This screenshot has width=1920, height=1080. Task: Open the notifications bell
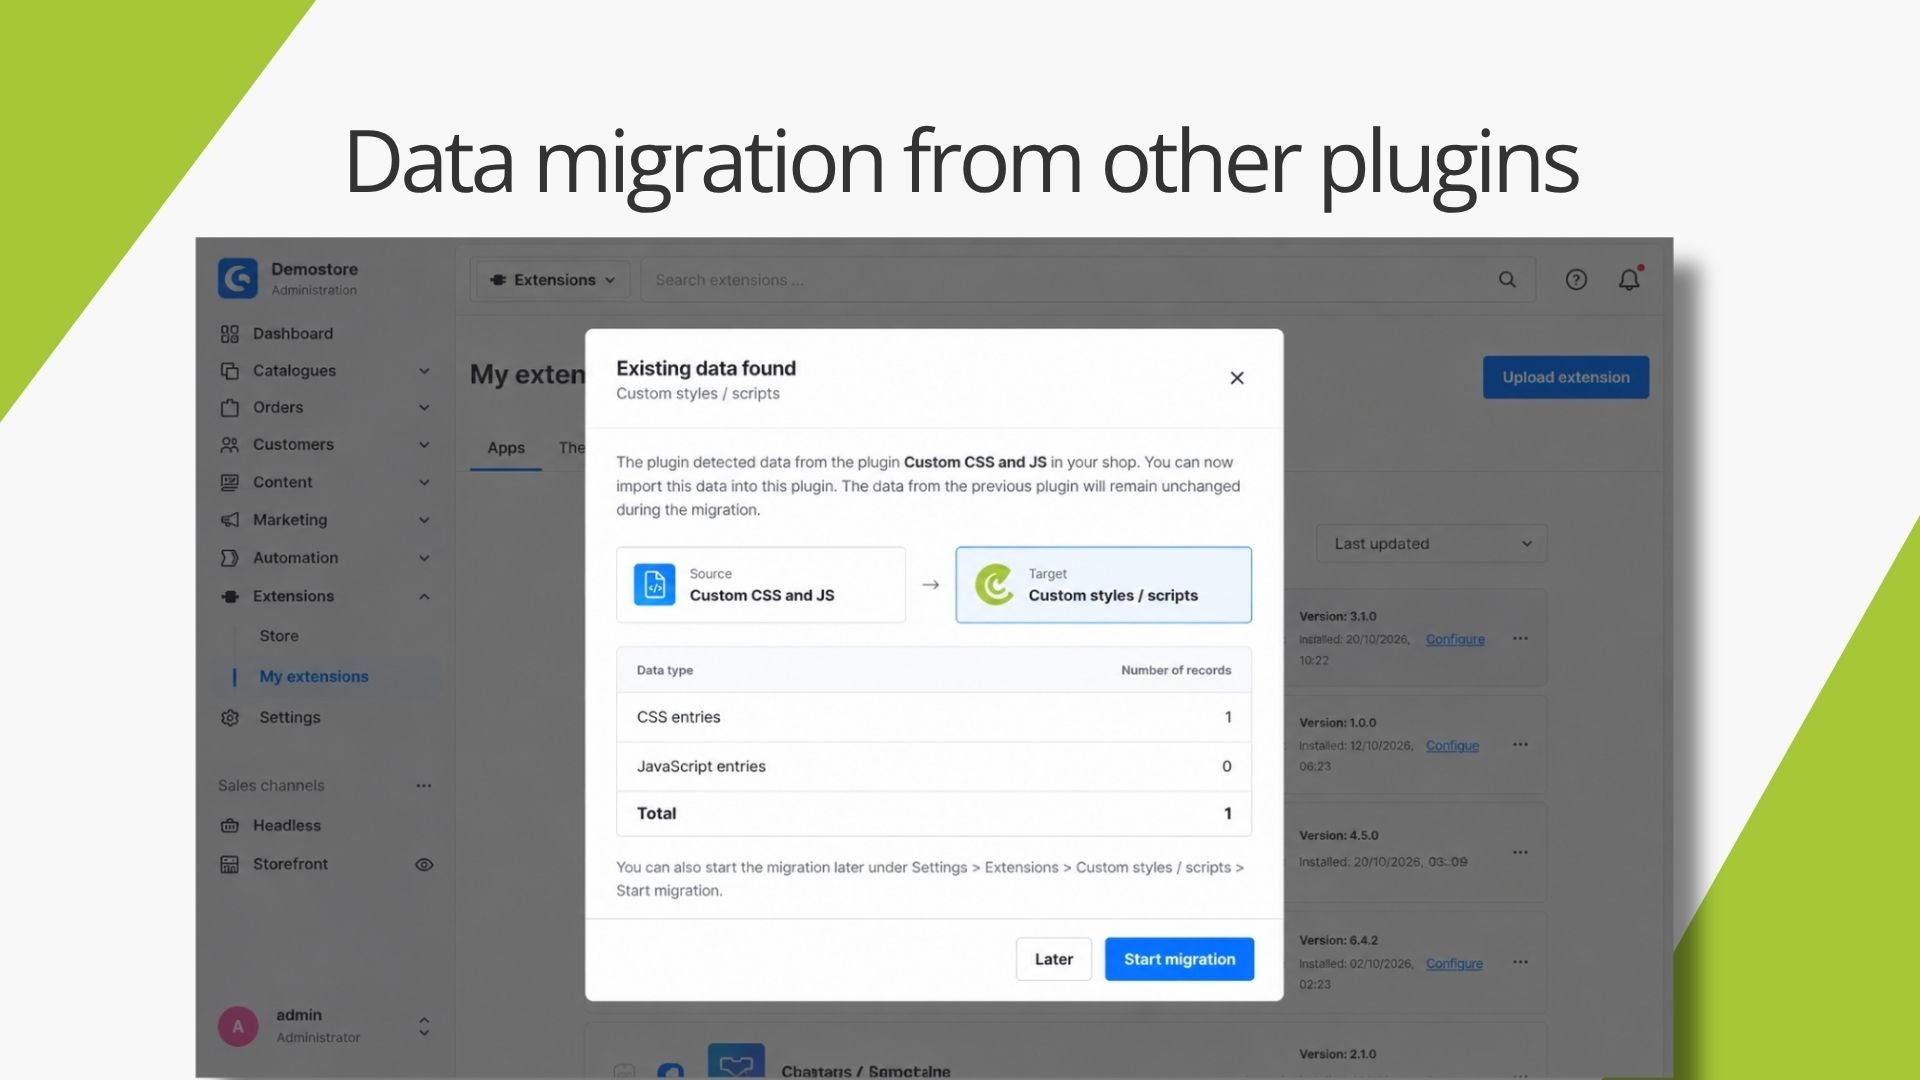pyautogui.click(x=1630, y=279)
